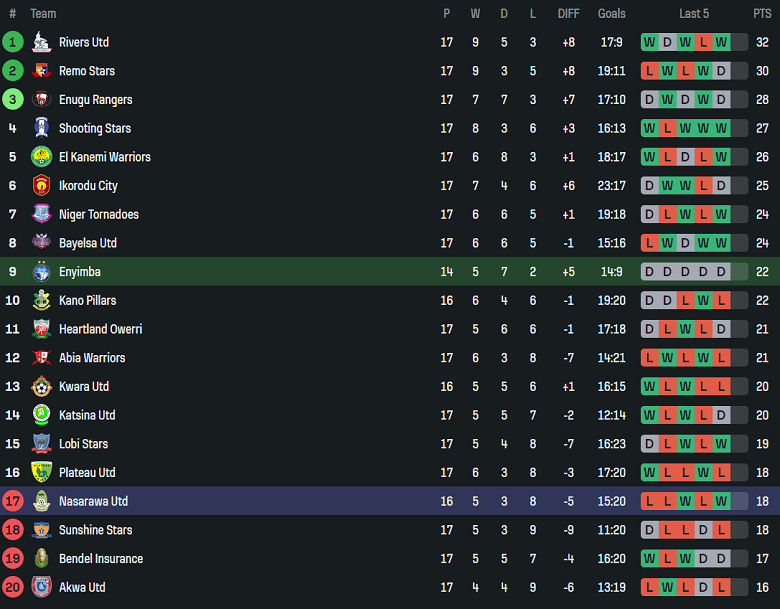780x609 pixels.
Task: Select Heartland Owerri team name
Action: pos(100,329)
